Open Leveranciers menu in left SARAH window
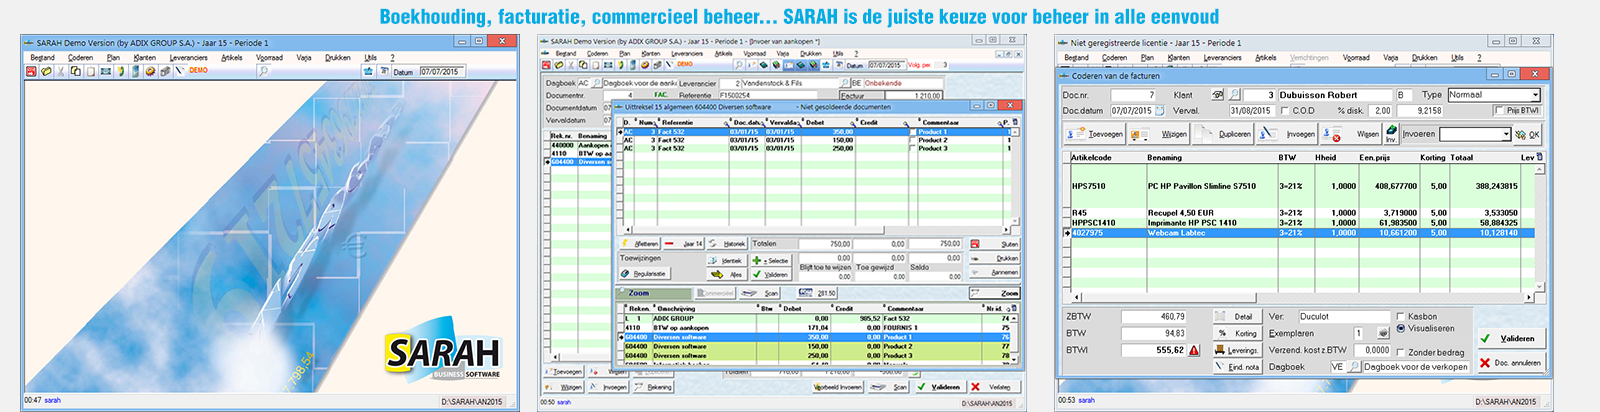Image resolution: width=1600 pixels, height=412 pixels. [188, 57]
